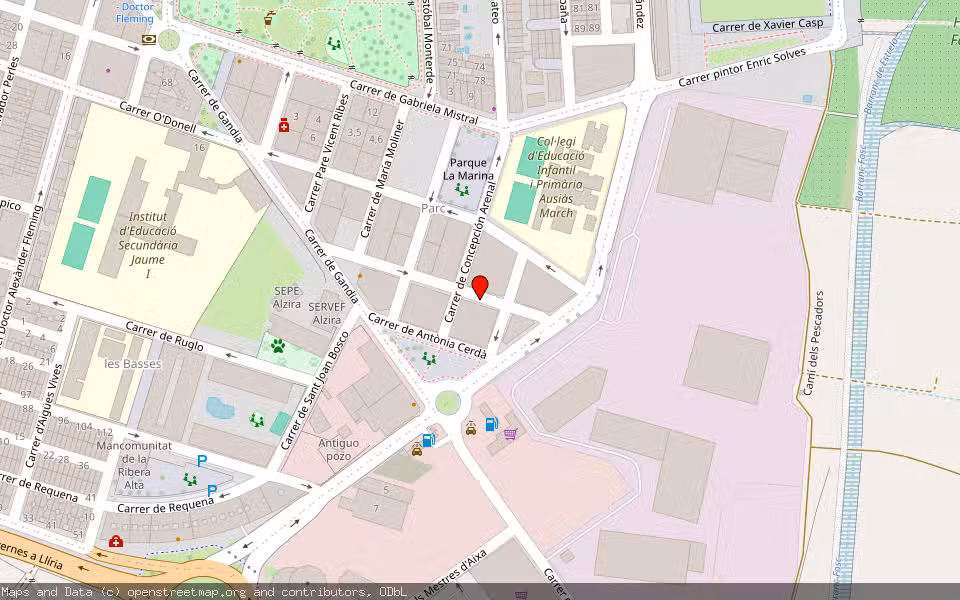Click the playground icon next to the blue pond
Image resolution: width=960 pixels, height=600 pixels.
[x=257, y=421]
